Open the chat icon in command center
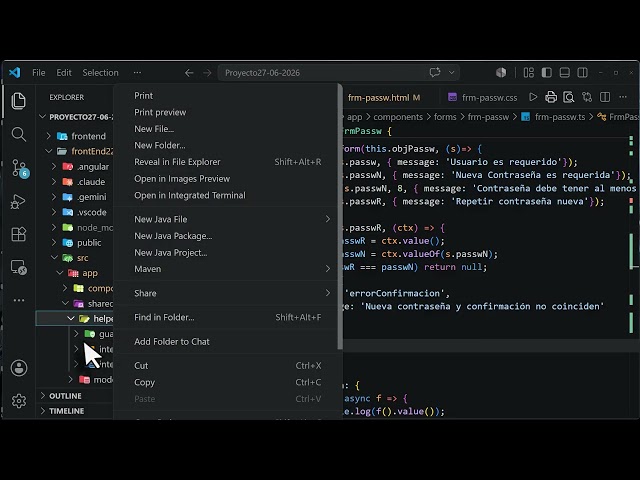The image size is (640, 480). (x=435, y=73)
